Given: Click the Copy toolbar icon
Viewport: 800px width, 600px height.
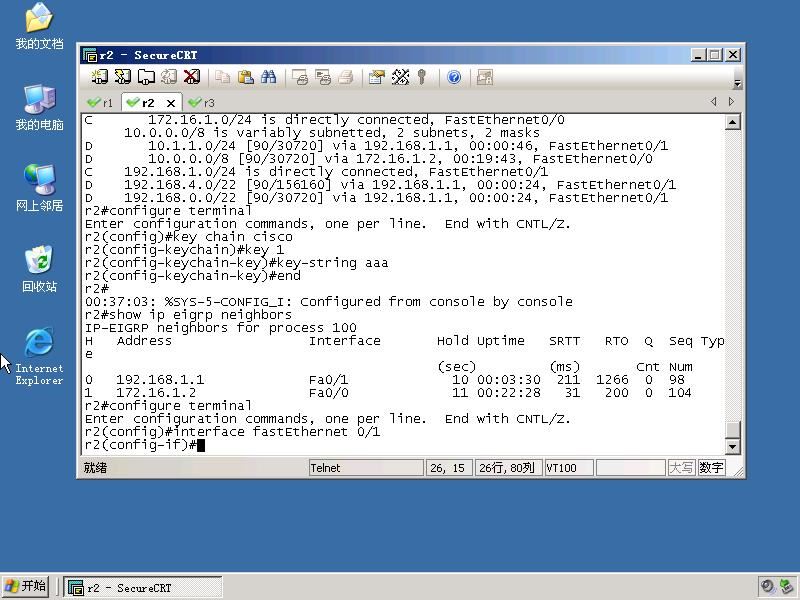Looking at the screenshot, I should pyautogui.click(x=222, y=77).
